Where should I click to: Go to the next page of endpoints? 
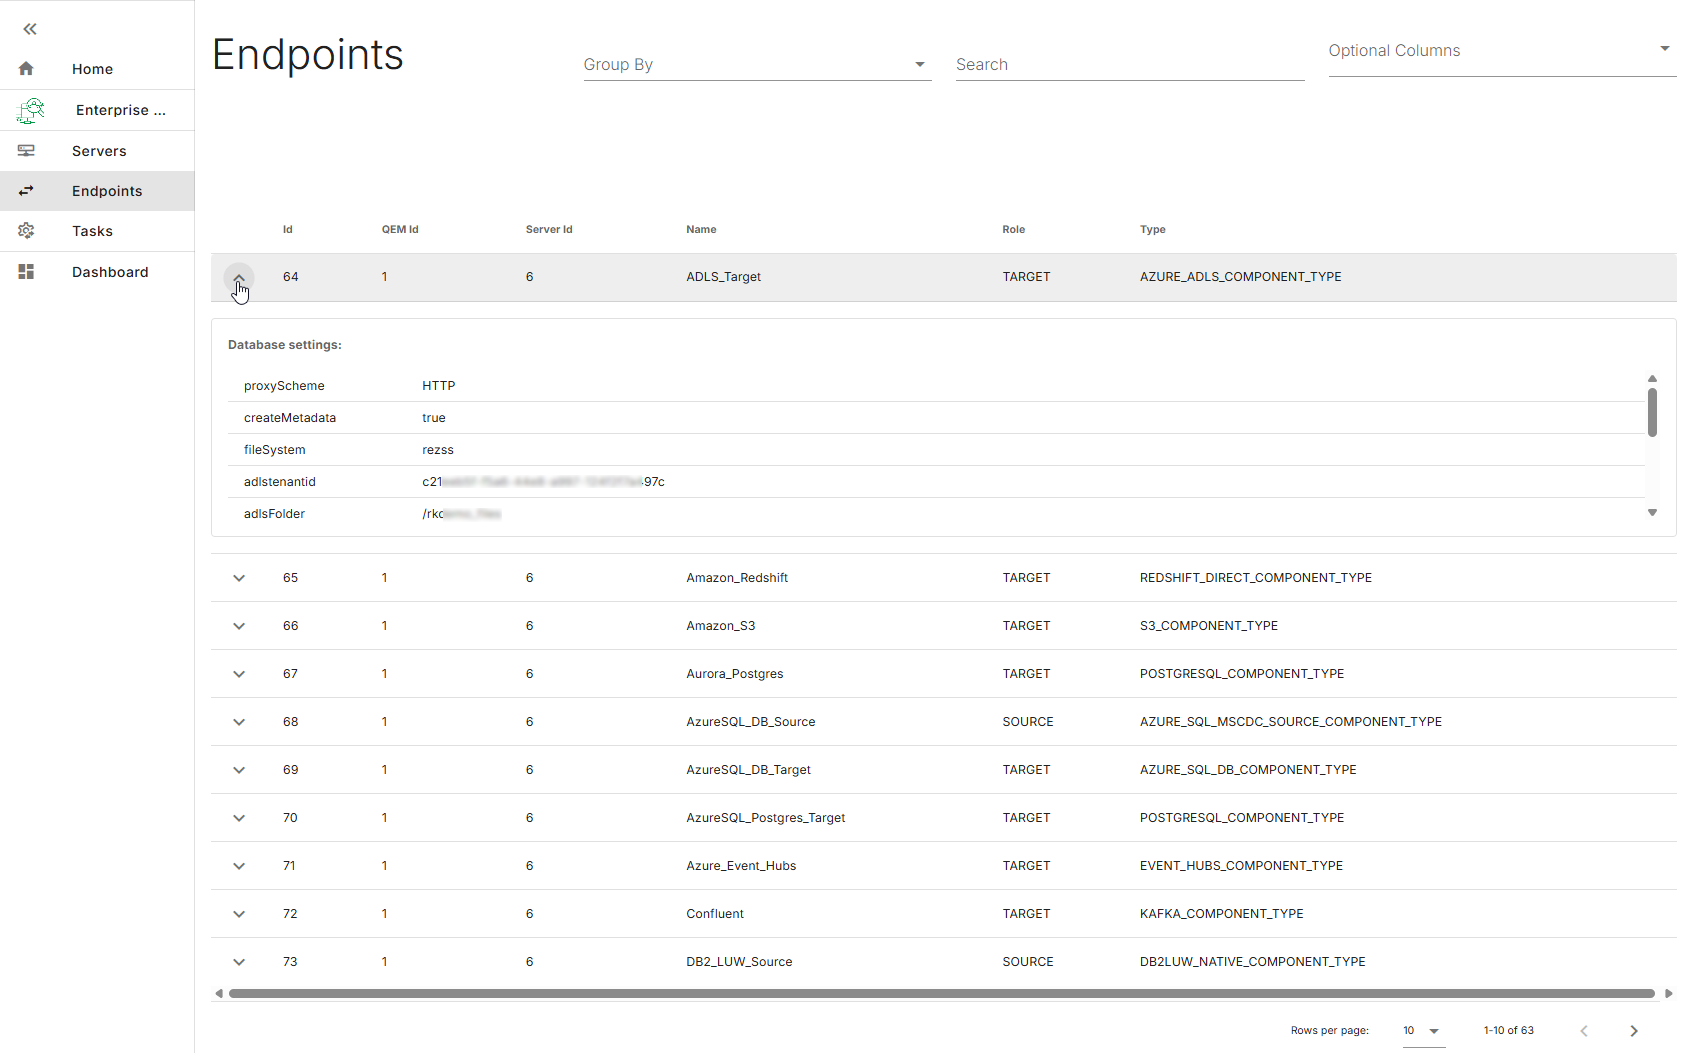(1632, 1030)
